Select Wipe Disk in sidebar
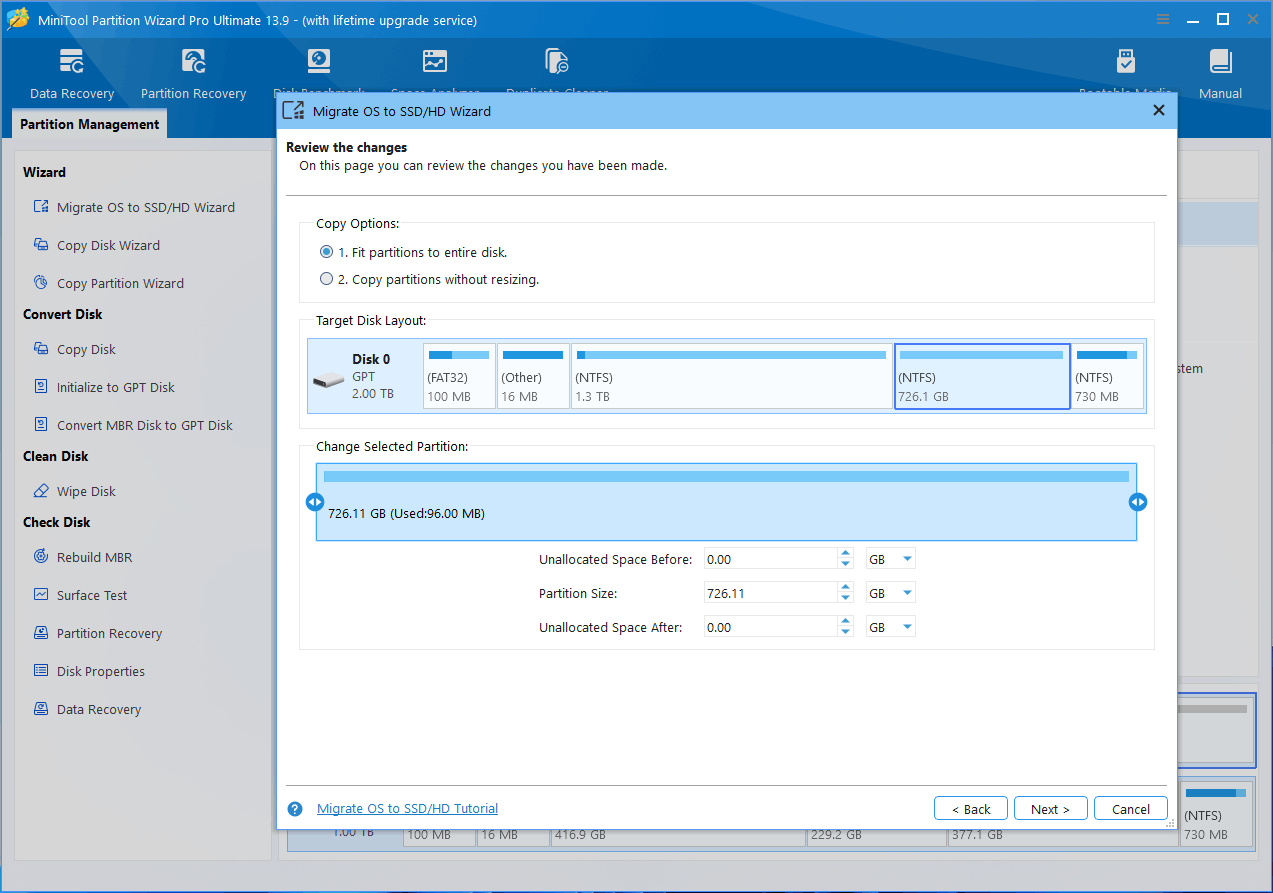The height and width of the screenshot is (893, 1273). coord(74,491)
